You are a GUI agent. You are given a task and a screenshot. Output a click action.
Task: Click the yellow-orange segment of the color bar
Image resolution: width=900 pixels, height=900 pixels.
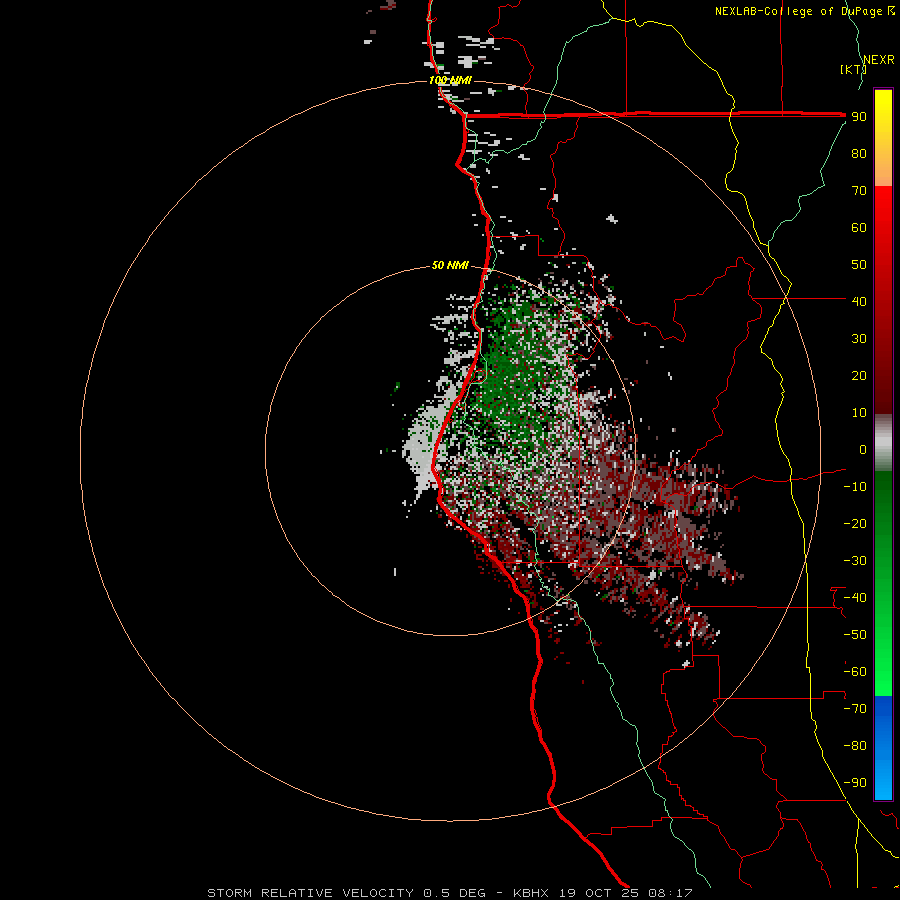click(x=883, y=138)
